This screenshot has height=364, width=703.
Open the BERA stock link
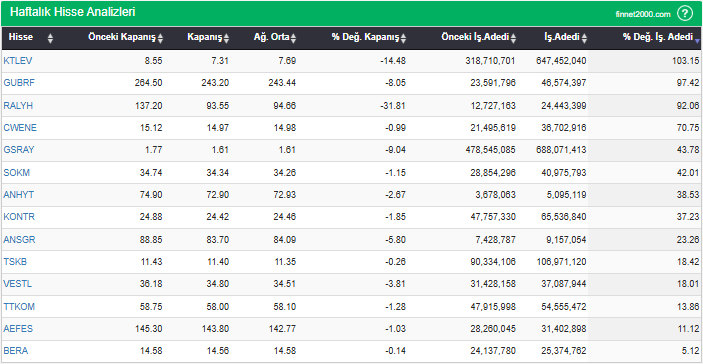[x=16, y=351]
